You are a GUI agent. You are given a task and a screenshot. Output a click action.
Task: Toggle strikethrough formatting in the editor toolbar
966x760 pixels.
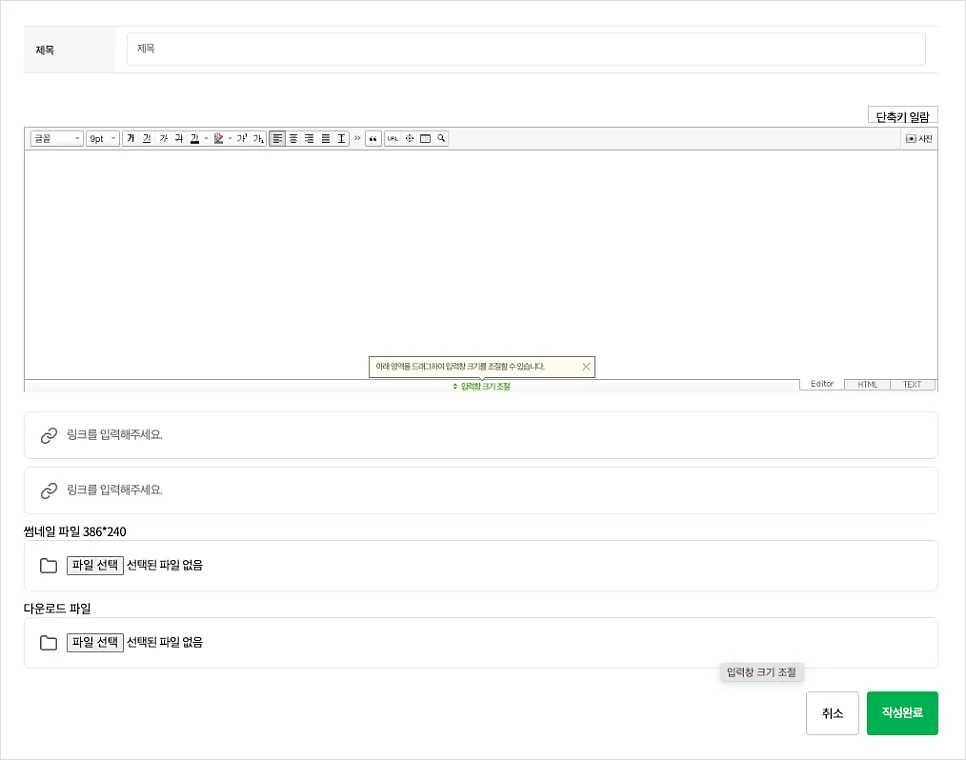click(x=179, y=139)
